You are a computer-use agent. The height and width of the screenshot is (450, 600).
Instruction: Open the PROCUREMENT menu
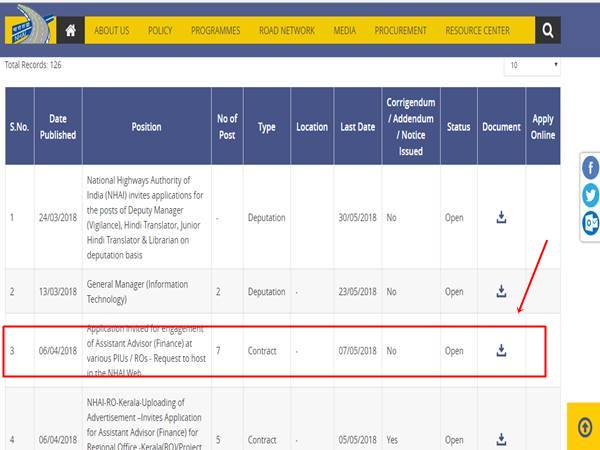pos(400,31)
